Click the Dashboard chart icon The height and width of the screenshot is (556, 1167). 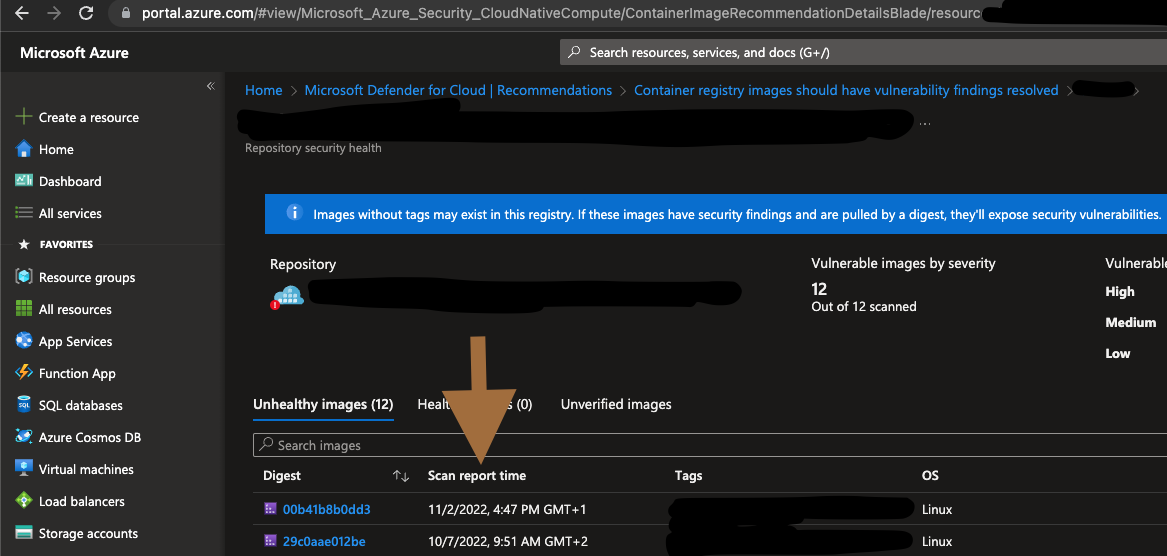24,181
